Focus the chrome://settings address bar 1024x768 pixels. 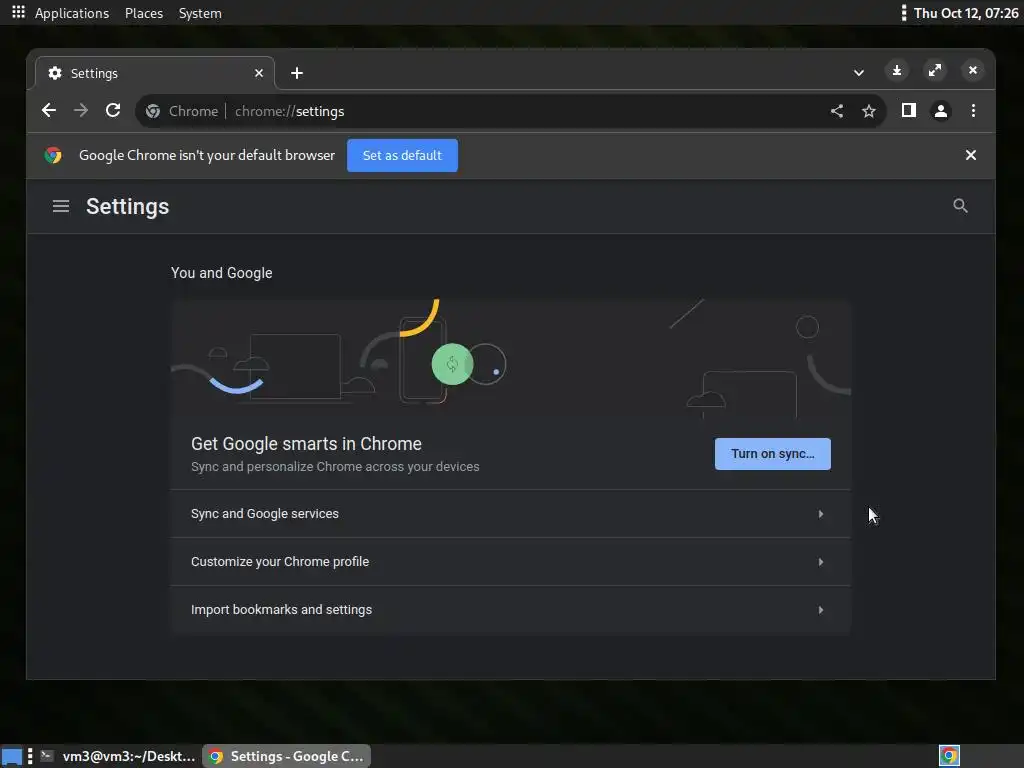click(x=509, y=111)
